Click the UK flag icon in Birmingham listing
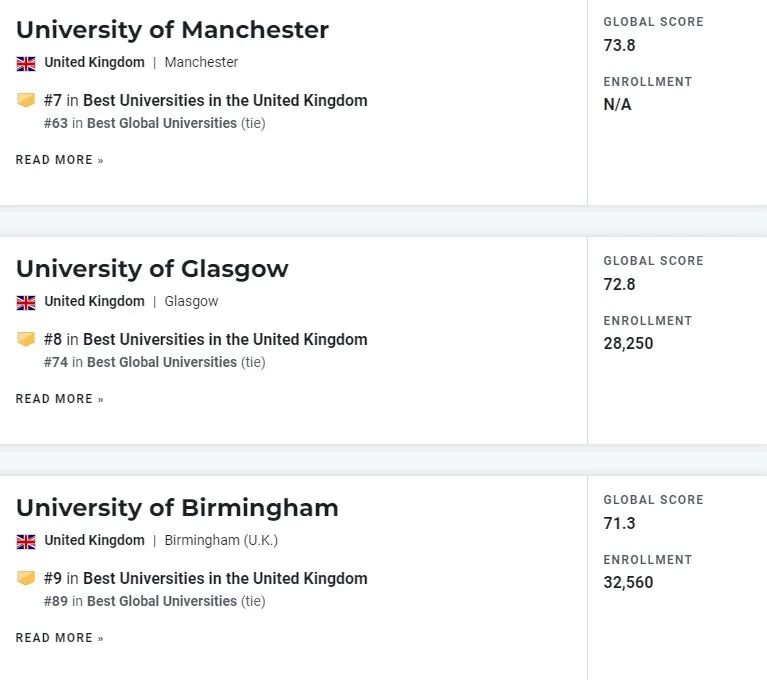 coord(26,542)
